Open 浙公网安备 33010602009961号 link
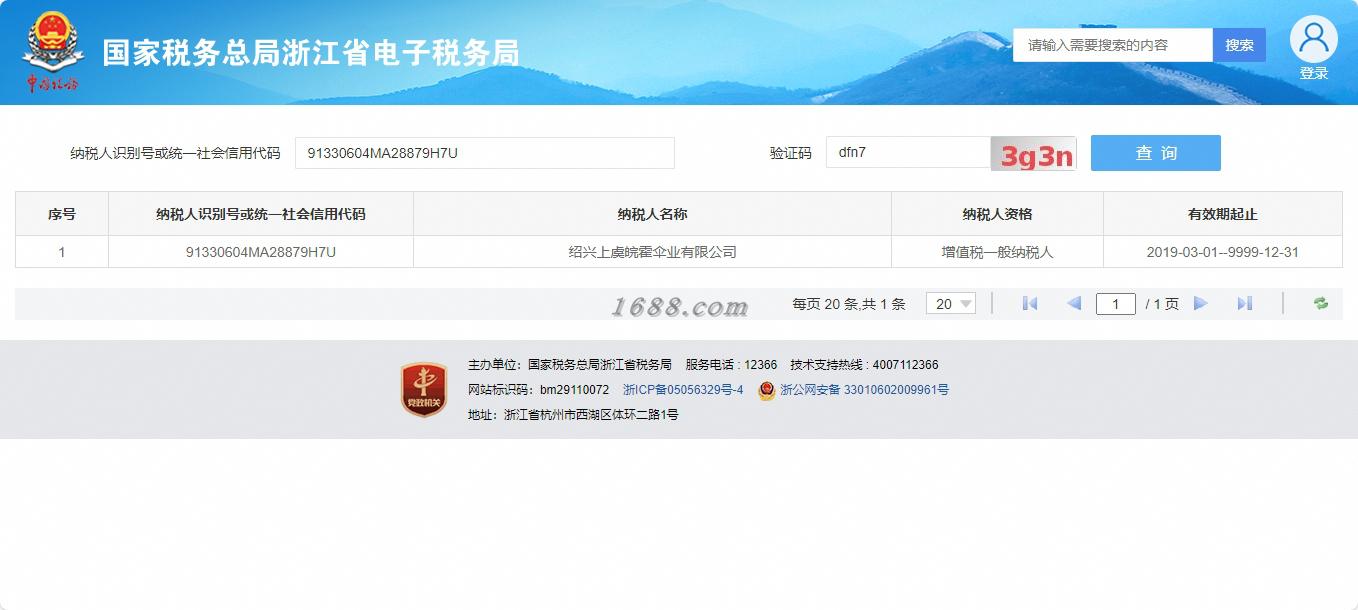Screen dimensions: 1358x610 (x=864, y=390)
